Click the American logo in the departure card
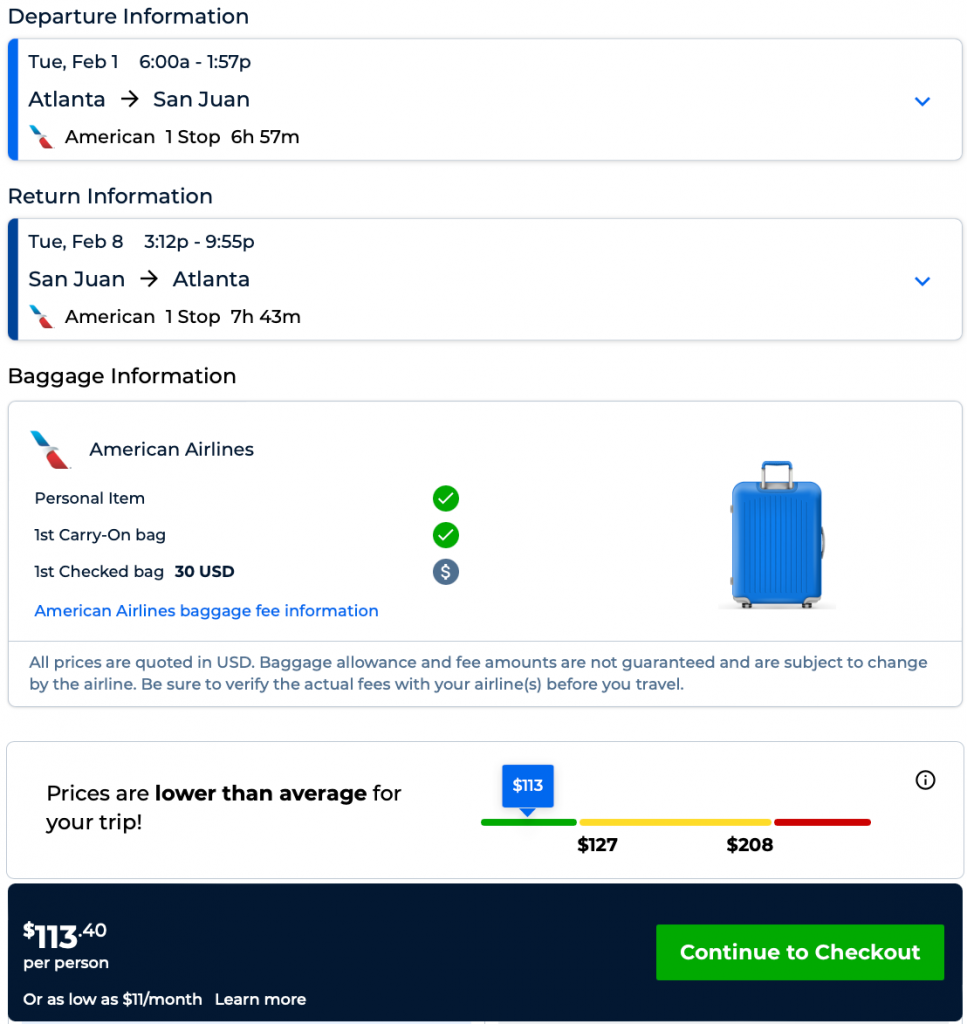 click(x=41, y=137)
